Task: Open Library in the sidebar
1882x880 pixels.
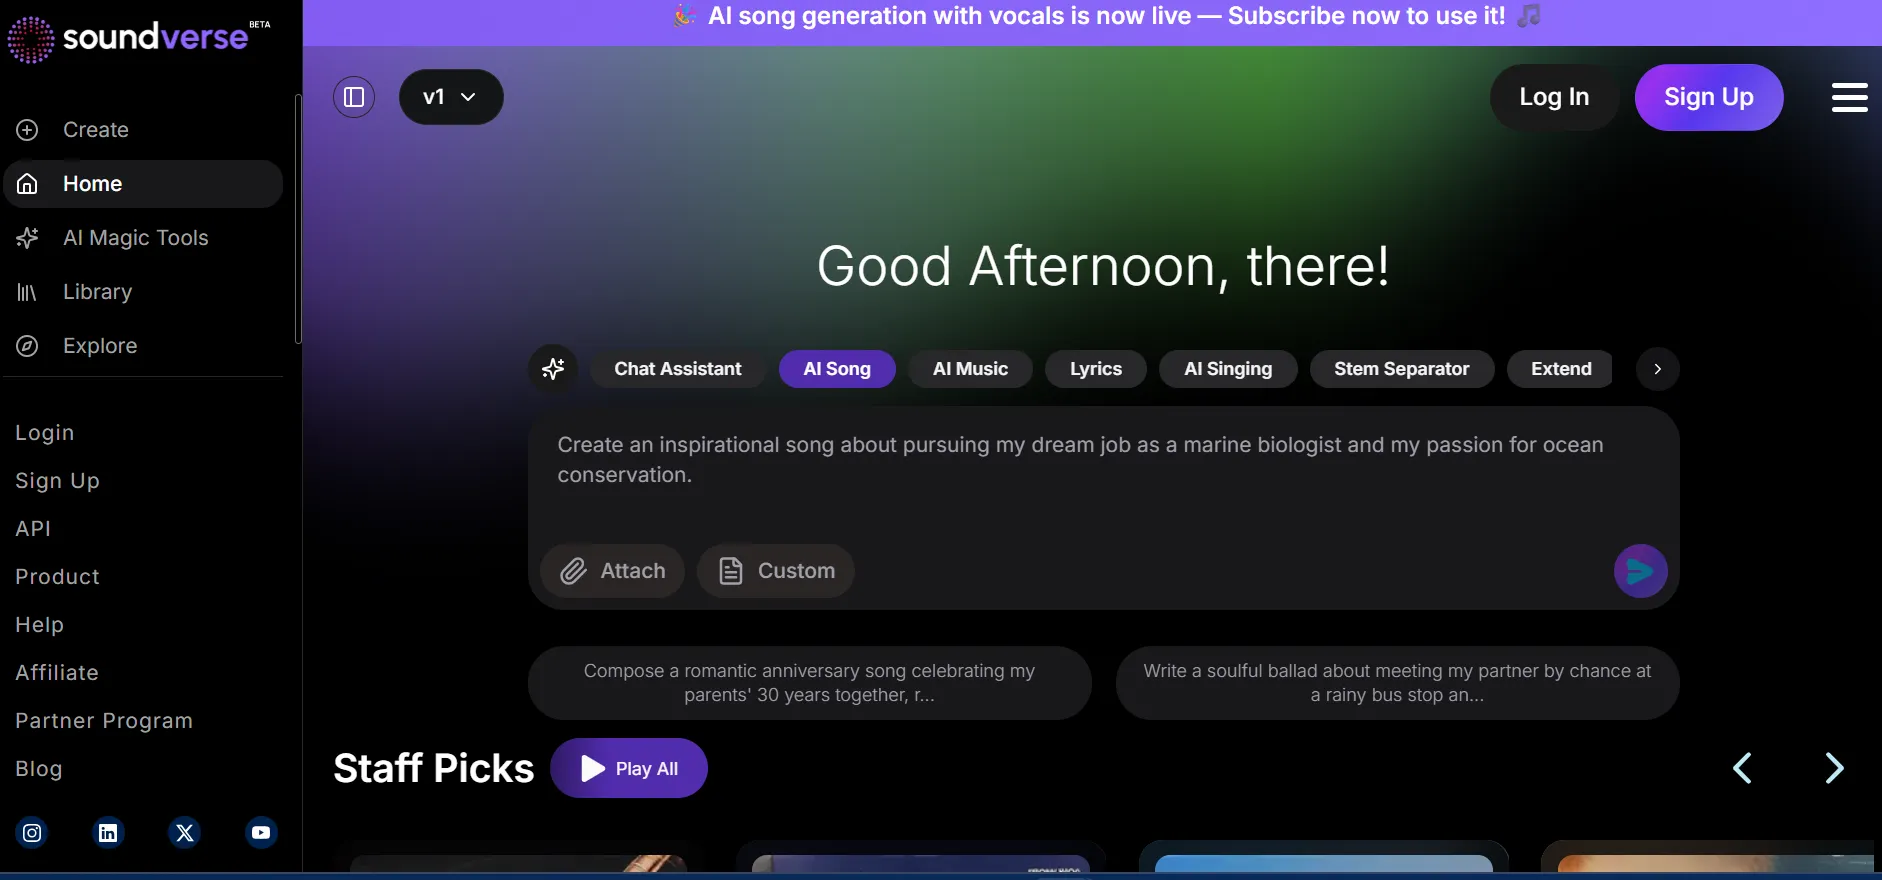Action: pos(143,292)
